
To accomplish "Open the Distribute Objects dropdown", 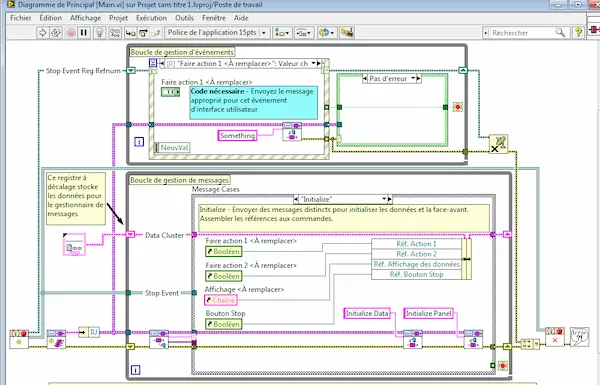I will 304,33.
